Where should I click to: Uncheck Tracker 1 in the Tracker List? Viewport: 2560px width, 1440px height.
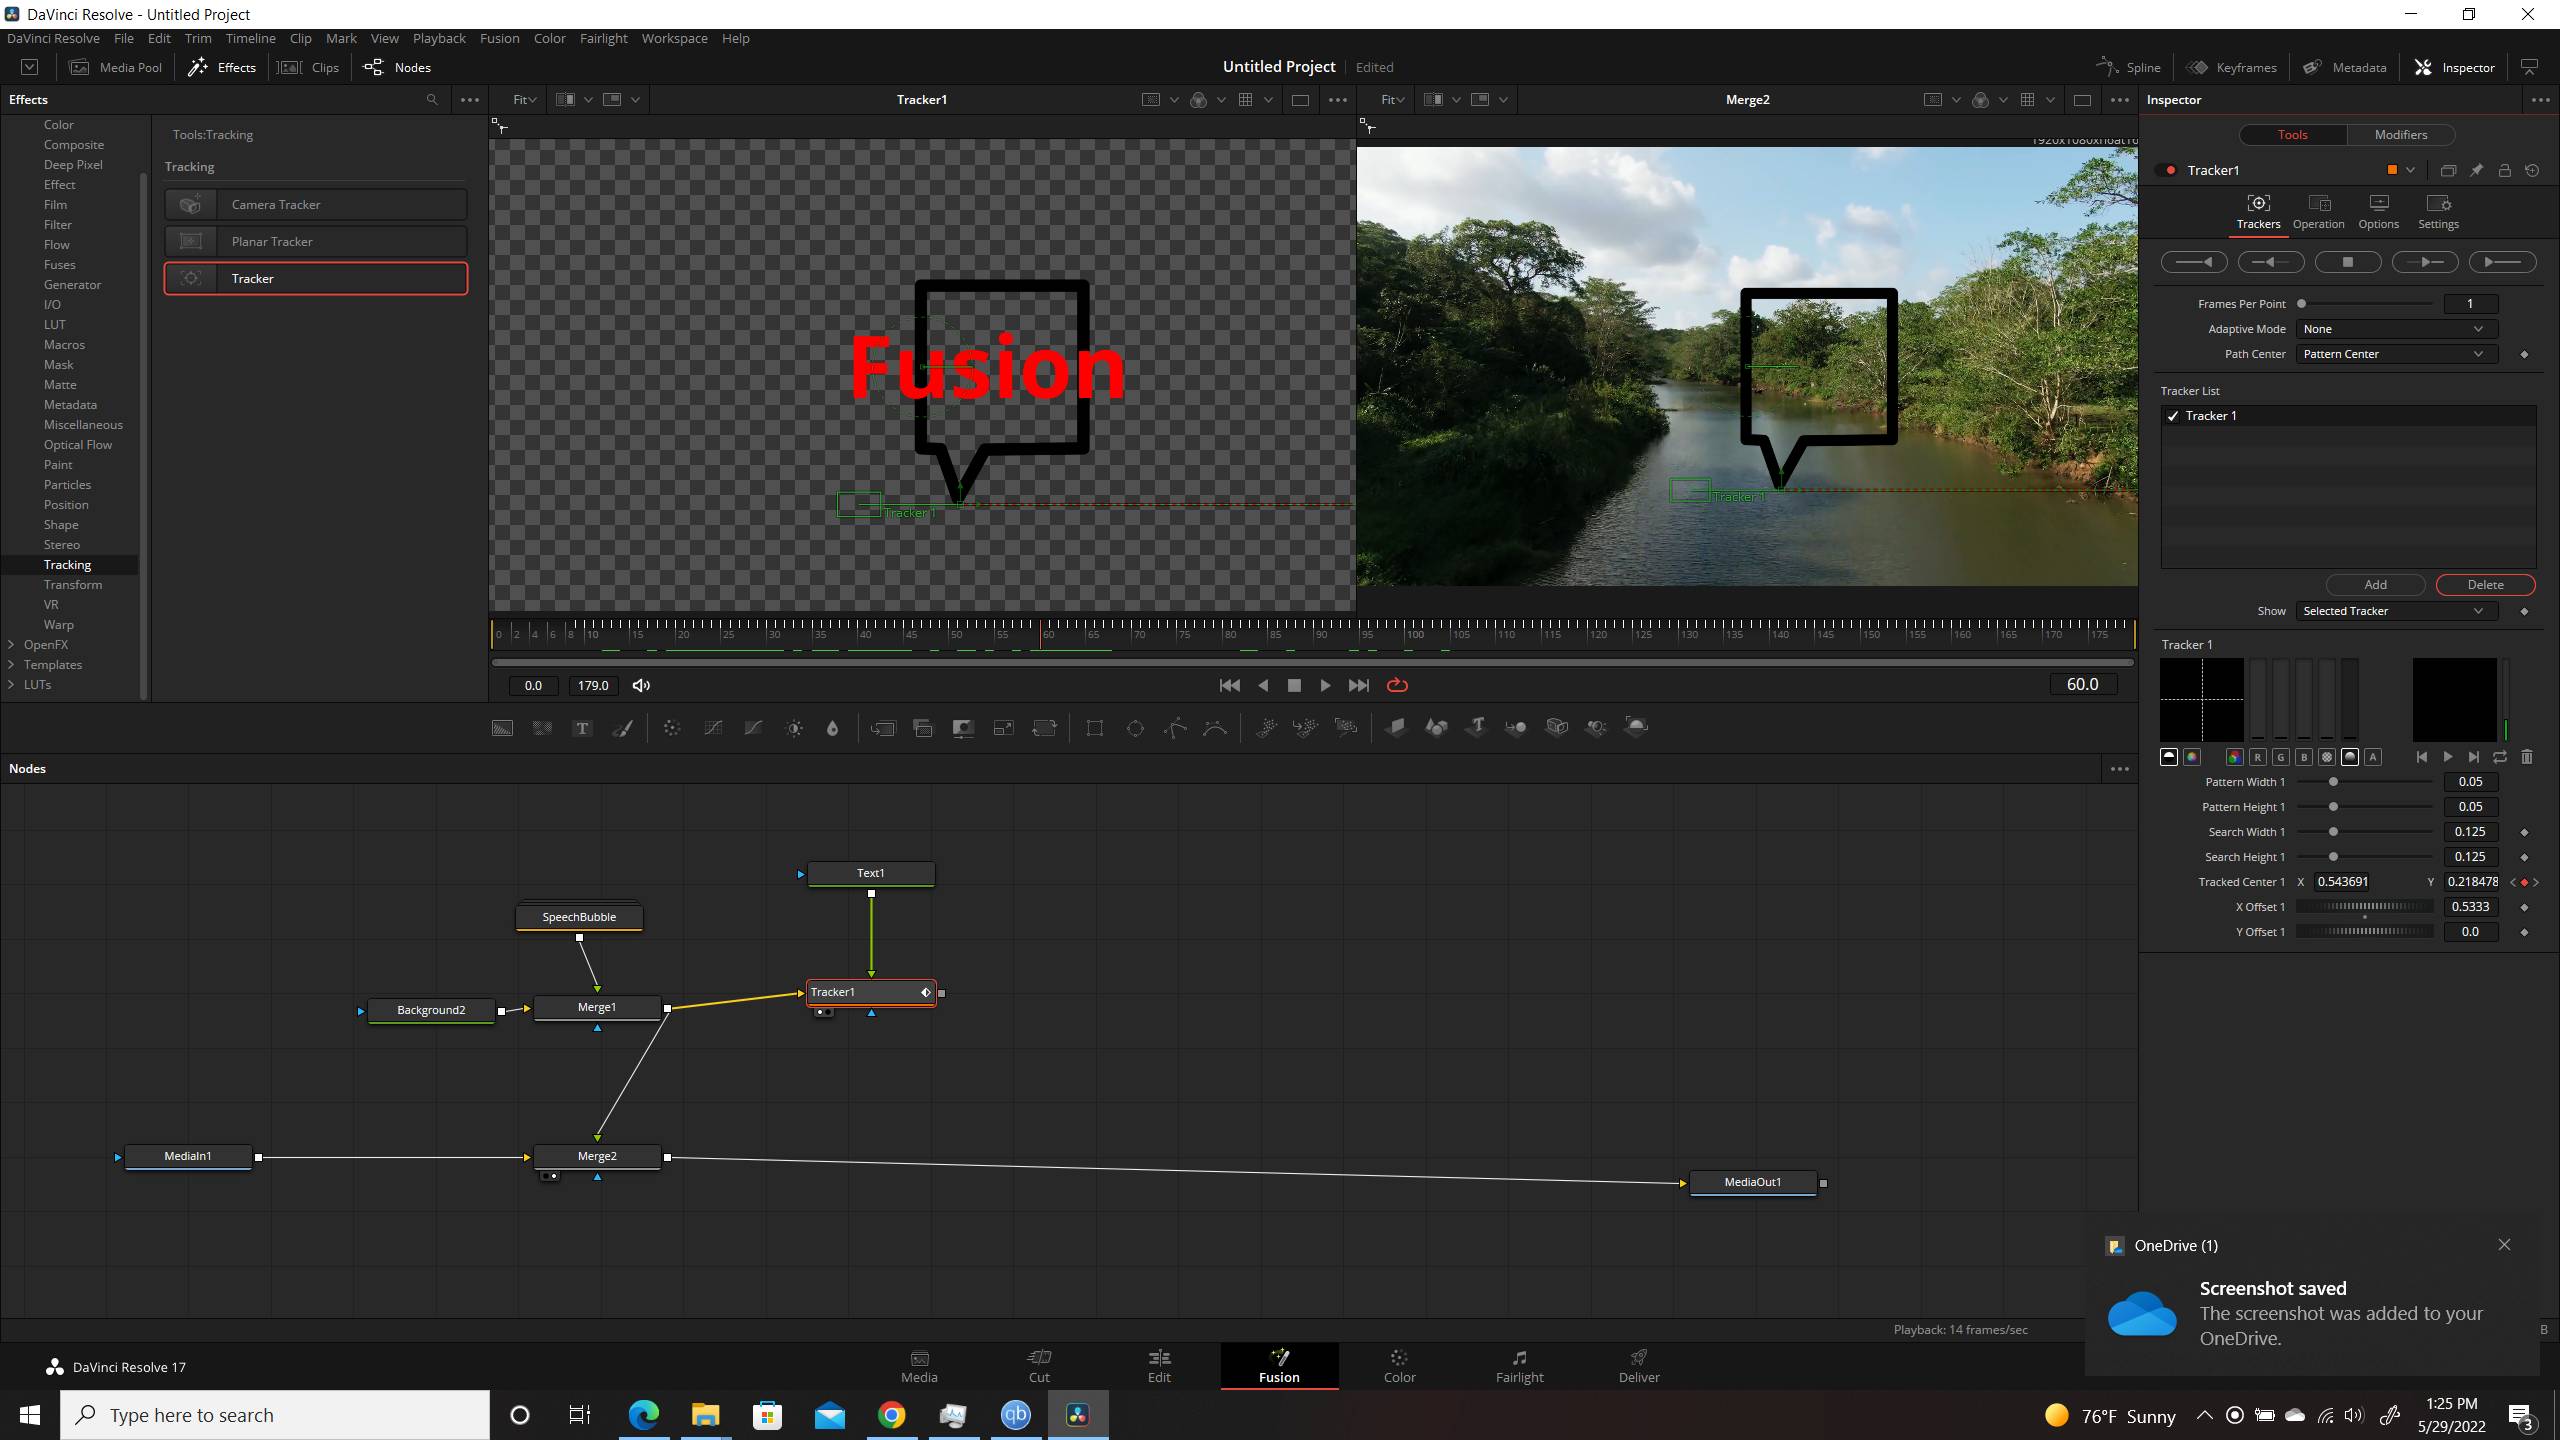click(x=2172, y=416)
